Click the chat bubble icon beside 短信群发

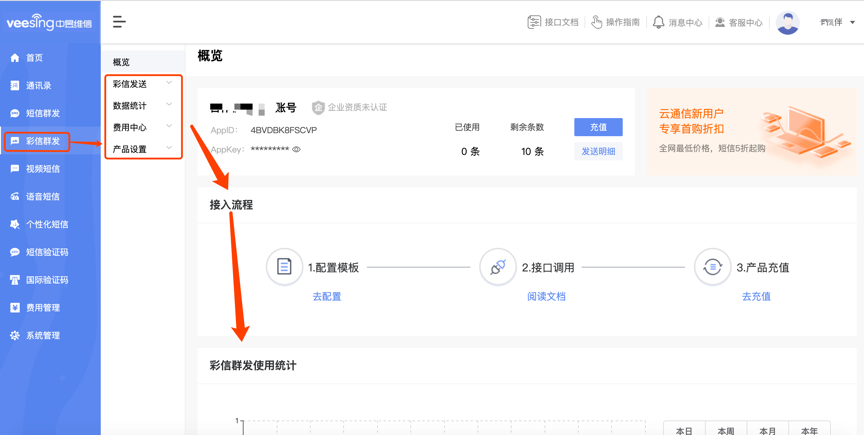15,114
